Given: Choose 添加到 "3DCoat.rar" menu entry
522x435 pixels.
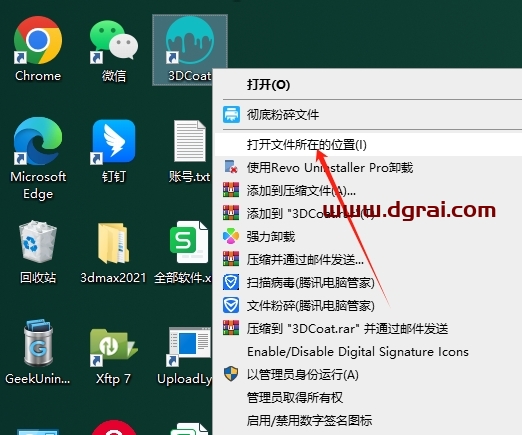Looking at the screenshot, I should point(368,213).
